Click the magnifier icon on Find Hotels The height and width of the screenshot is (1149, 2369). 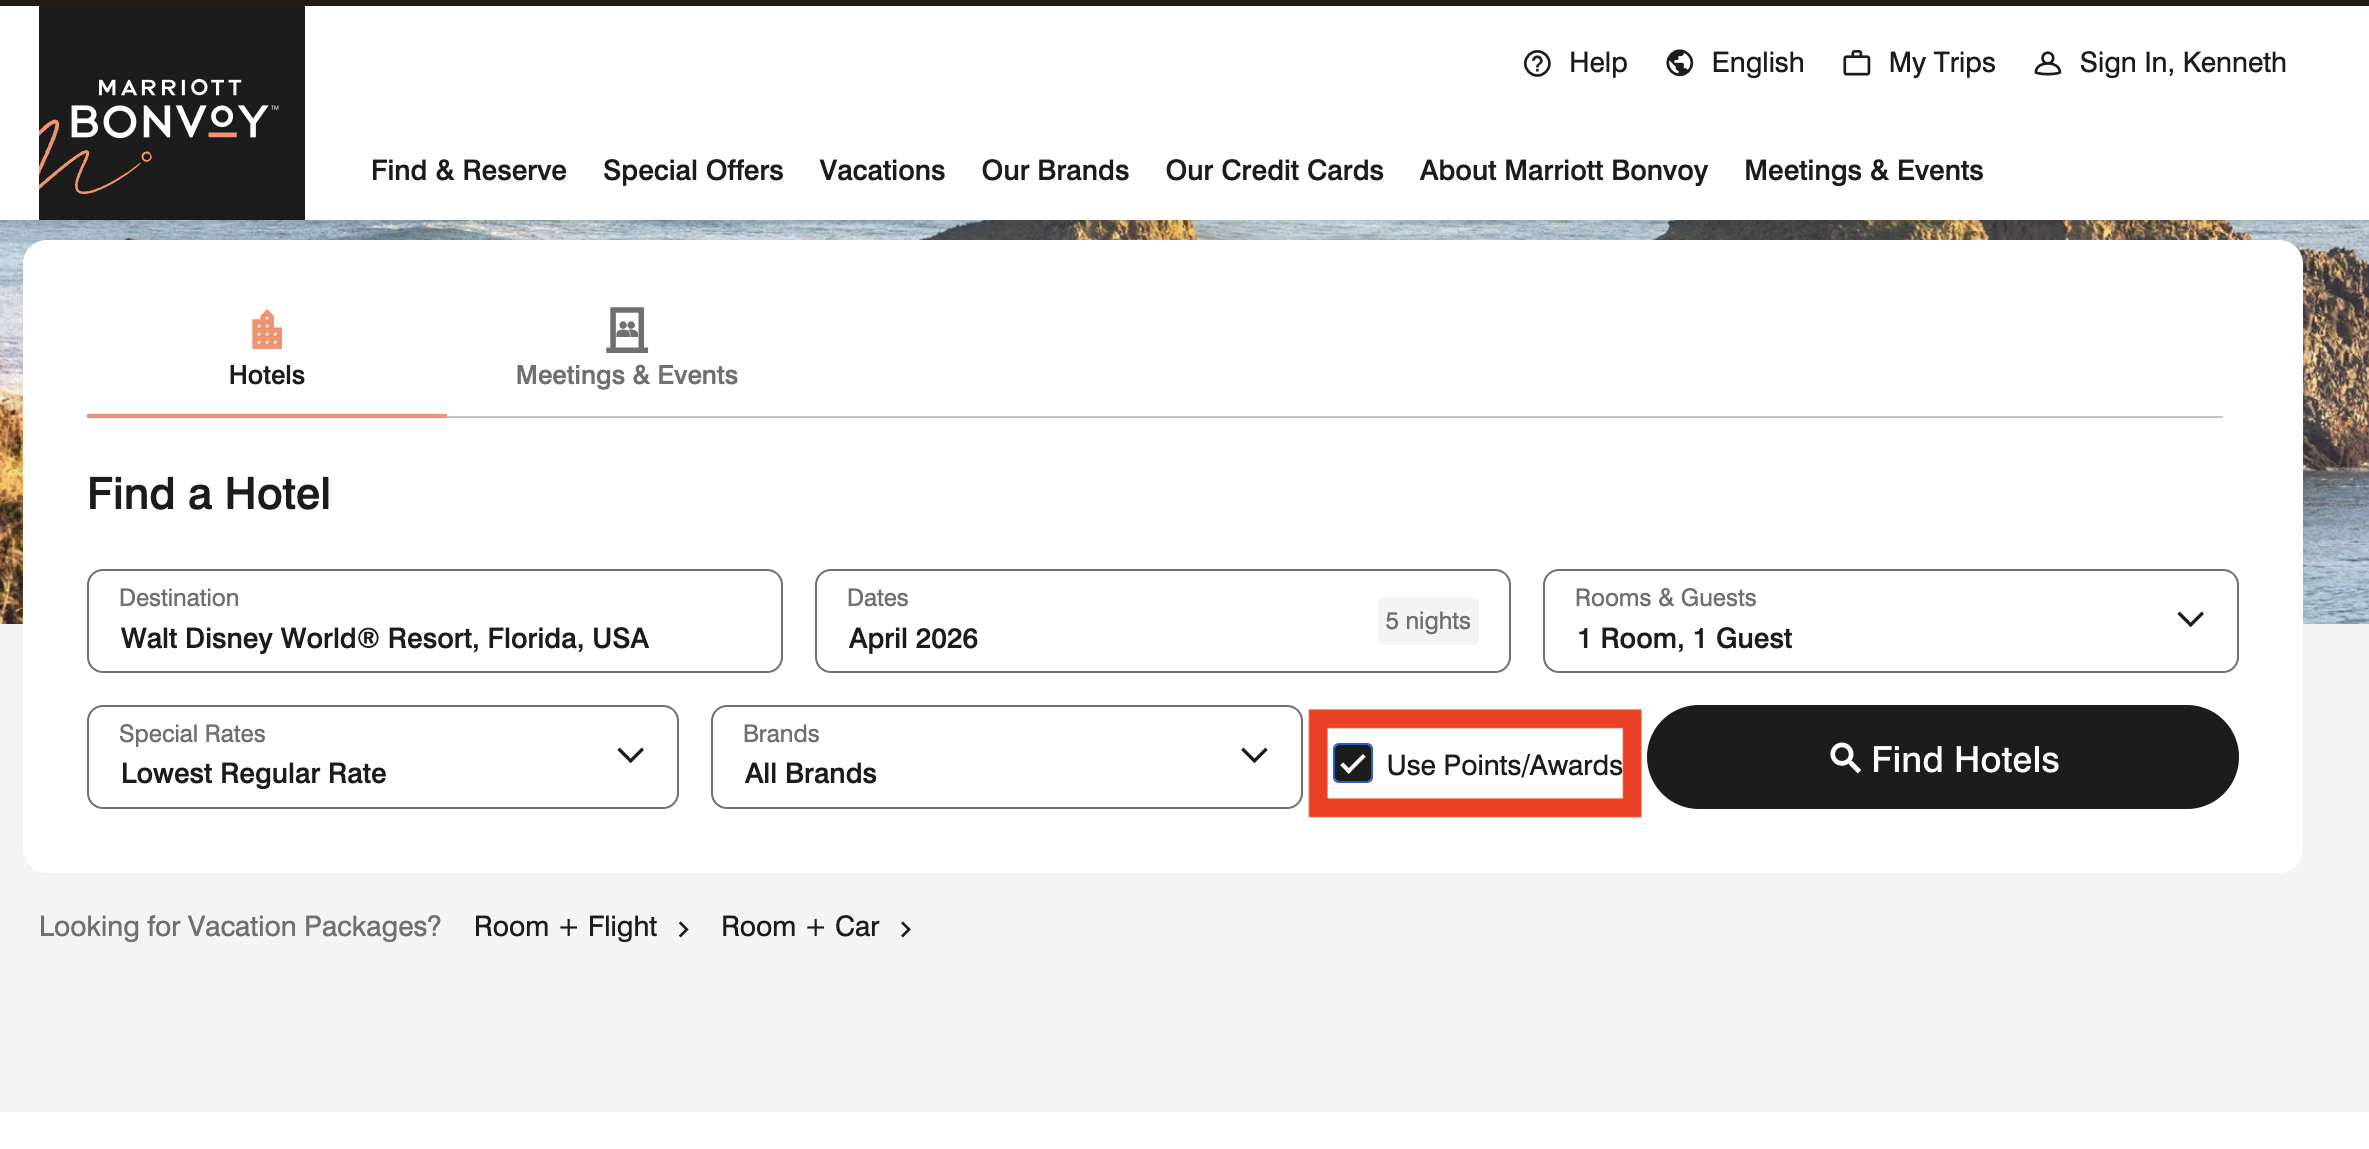coord(1844,758)
